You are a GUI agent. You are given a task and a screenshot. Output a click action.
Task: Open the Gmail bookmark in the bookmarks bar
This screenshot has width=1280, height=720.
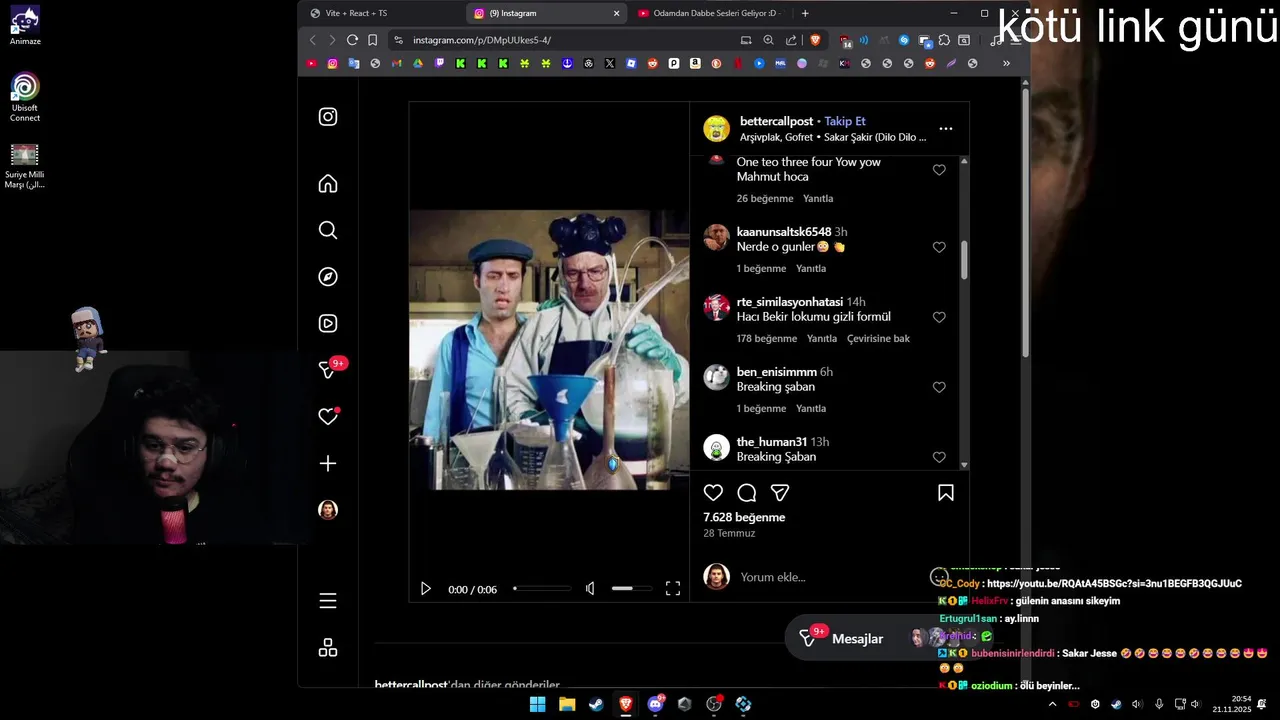397,63
